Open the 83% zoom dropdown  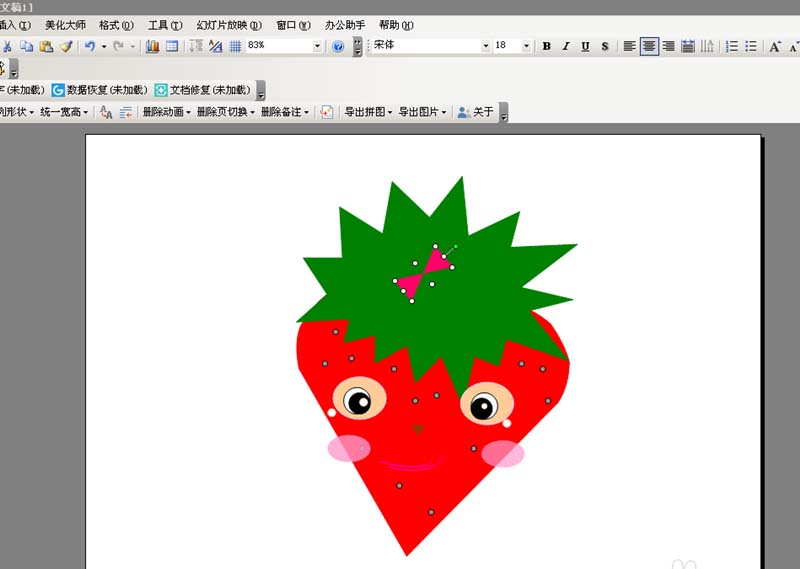(x=317, y=46)
